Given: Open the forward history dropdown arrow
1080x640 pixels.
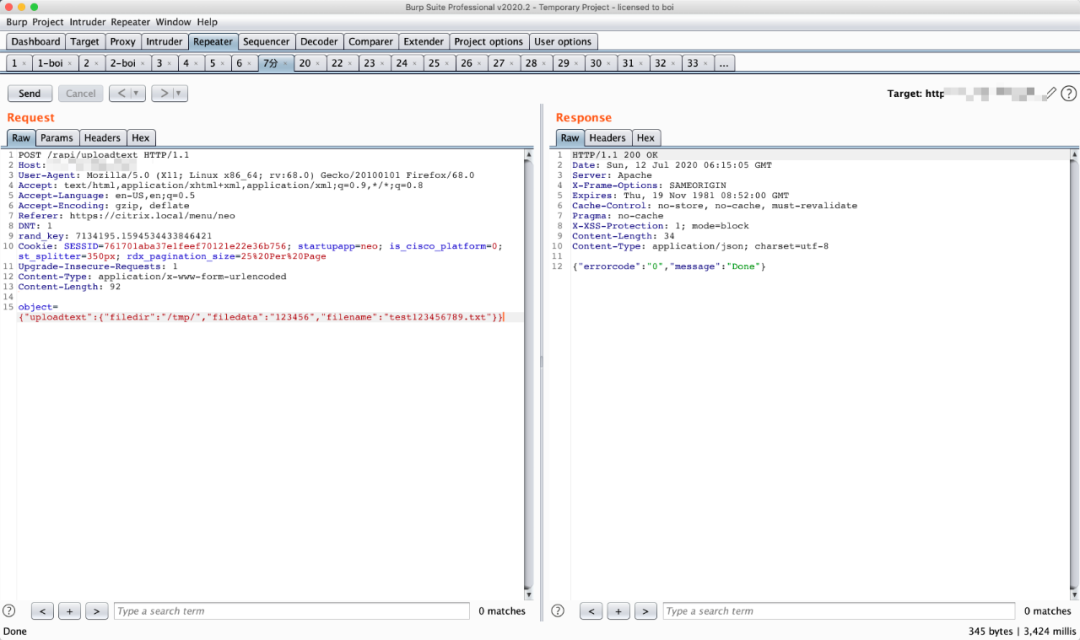Looking at the screenshot, I should click(179, 93).
